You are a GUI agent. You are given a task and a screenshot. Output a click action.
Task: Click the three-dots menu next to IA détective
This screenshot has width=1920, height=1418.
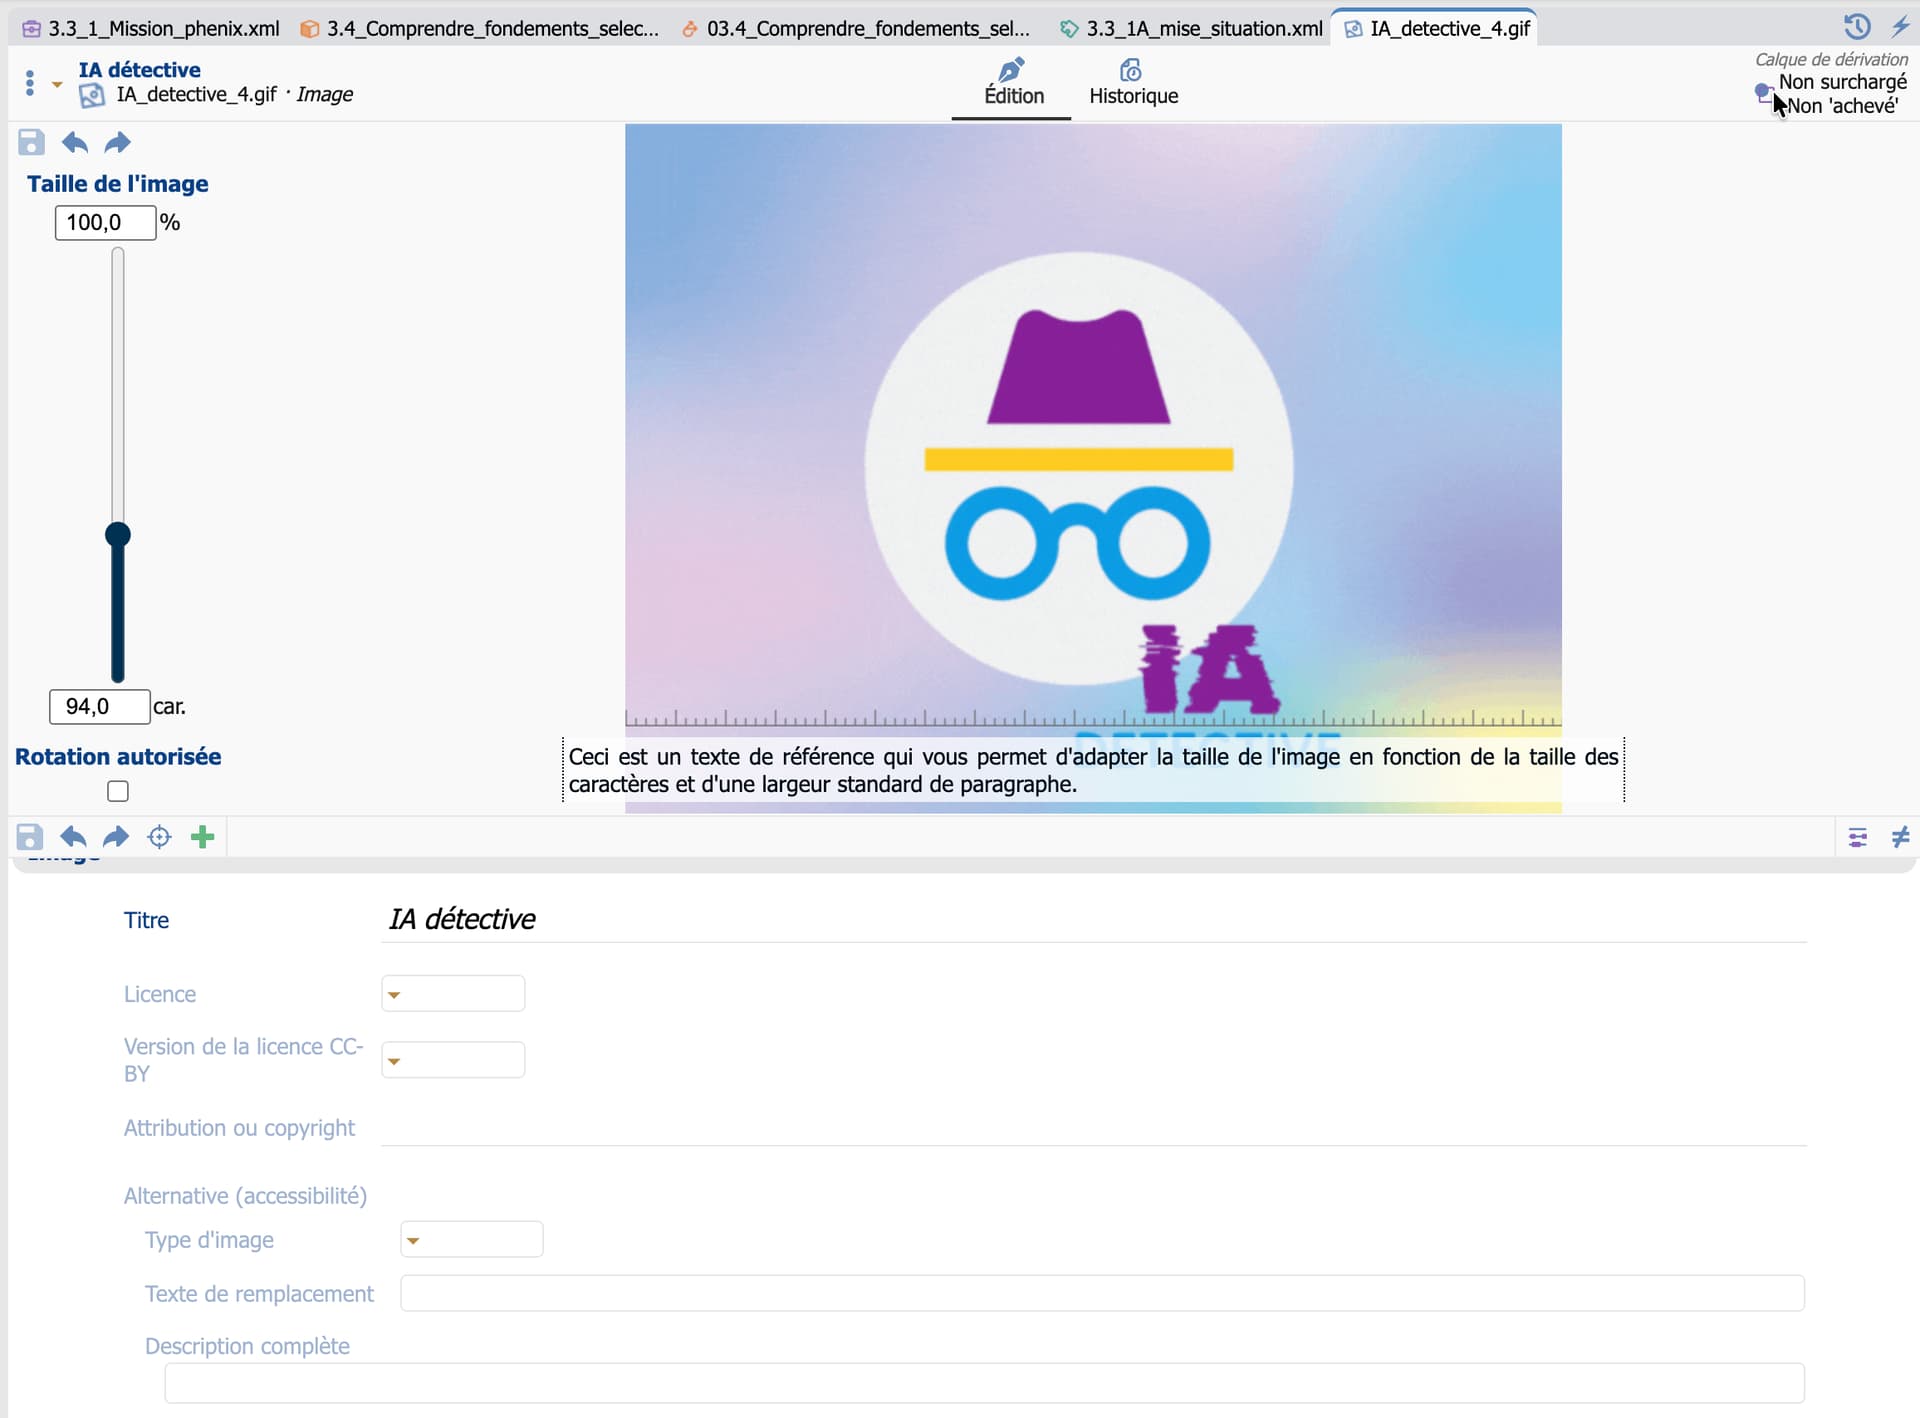tap(30, 83)
